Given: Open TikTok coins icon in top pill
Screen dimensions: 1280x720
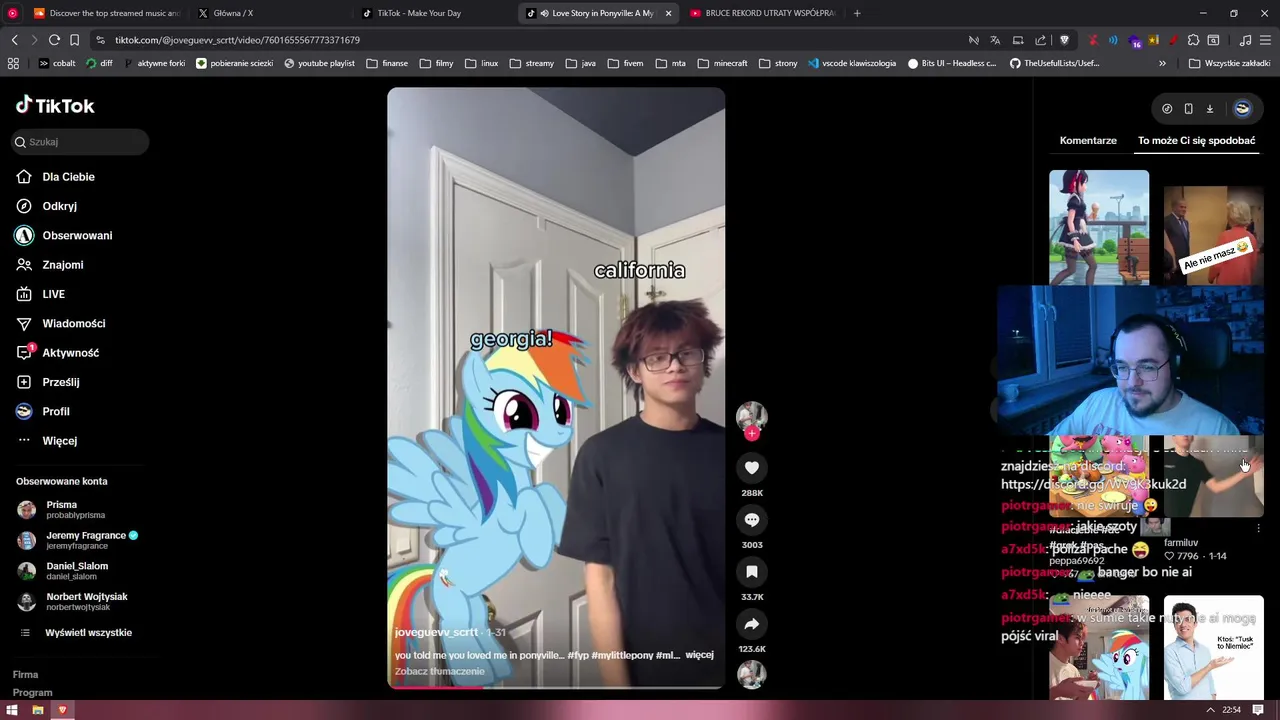Looking at the screenshot, I should coord(1167,109).
